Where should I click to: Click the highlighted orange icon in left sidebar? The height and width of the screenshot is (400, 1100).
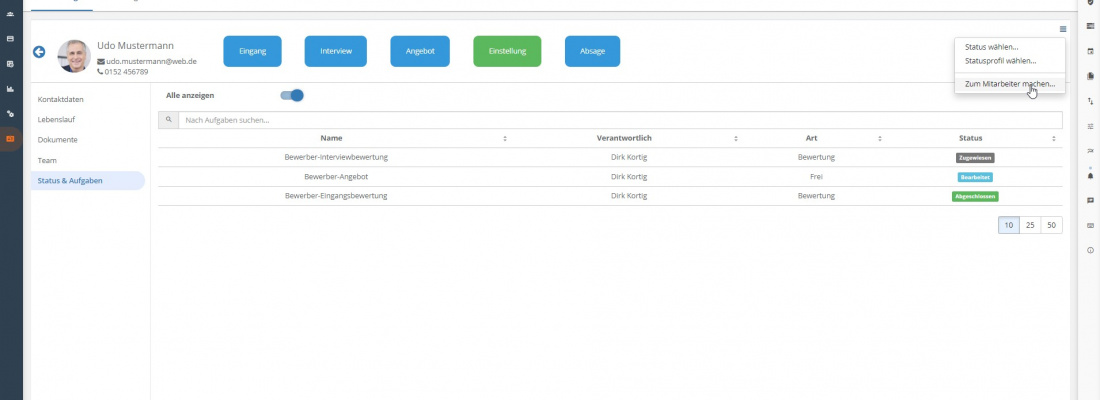10,138
